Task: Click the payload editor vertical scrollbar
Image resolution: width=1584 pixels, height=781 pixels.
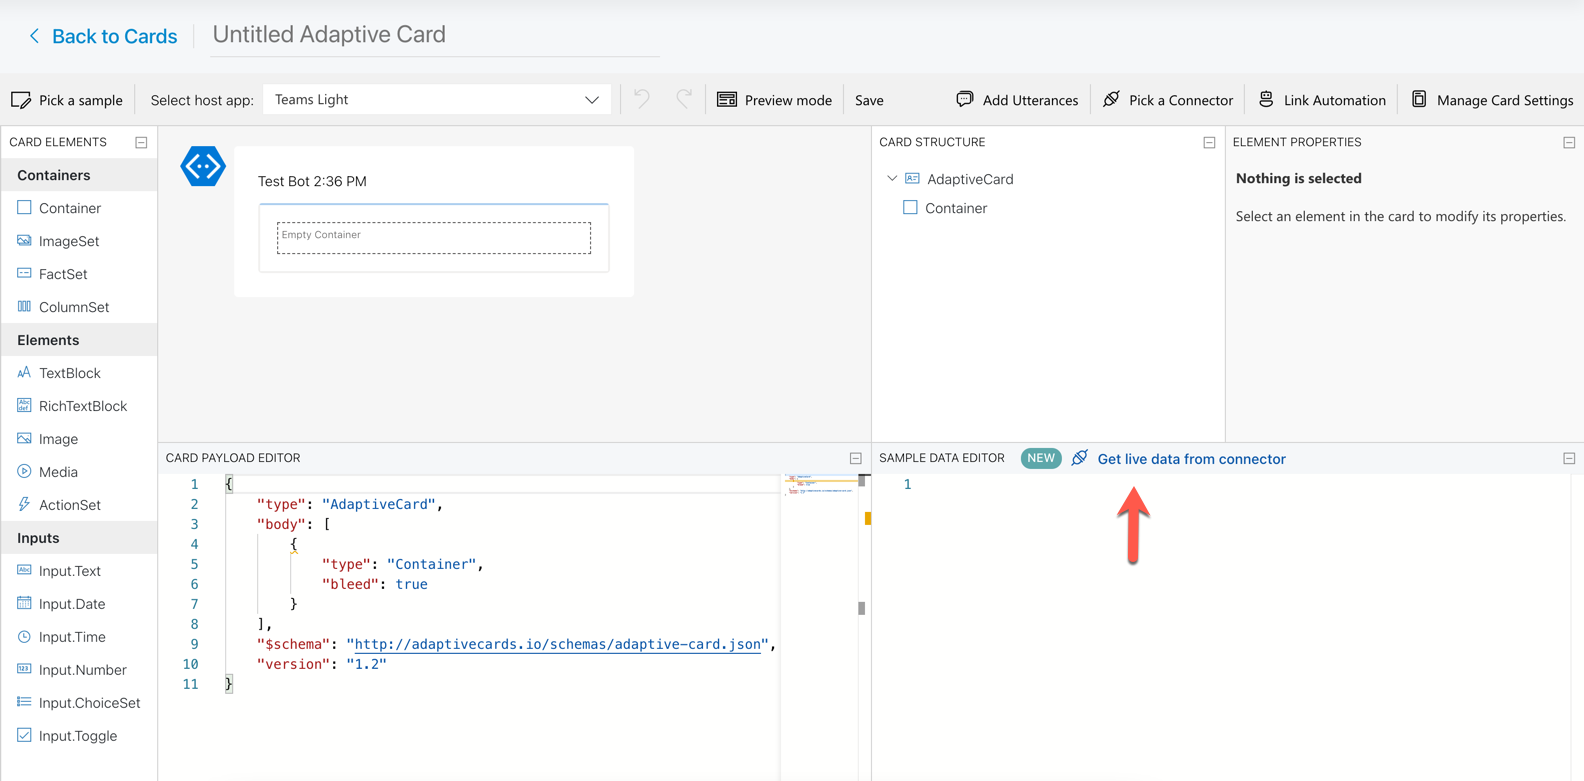Action: (x=861, y=545)
